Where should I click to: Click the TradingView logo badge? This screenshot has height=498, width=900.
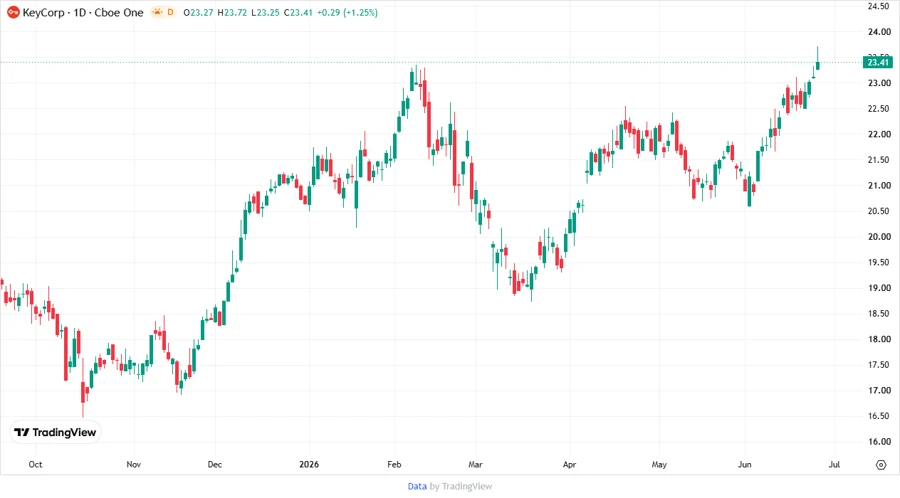pyautogui.click(x=55, y=433)
